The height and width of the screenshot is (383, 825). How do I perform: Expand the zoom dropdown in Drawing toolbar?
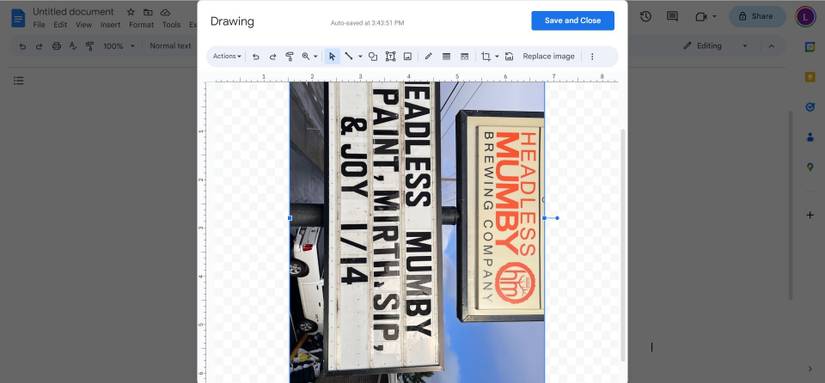click(x=316, y=56)
